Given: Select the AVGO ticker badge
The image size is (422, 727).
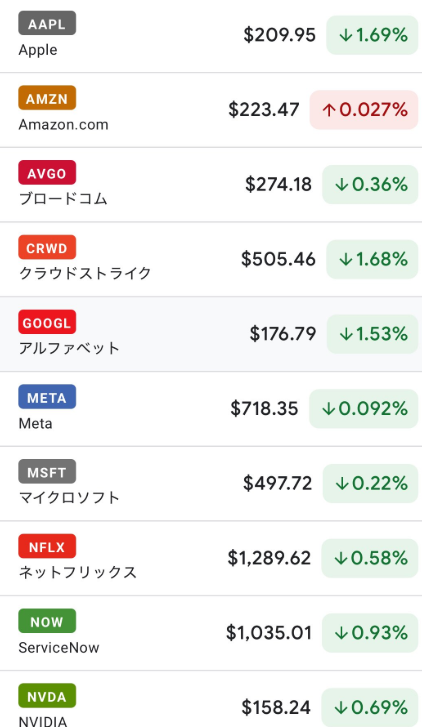Looking at the screenshot, I should pyautogui.click(x=47, y=172).
